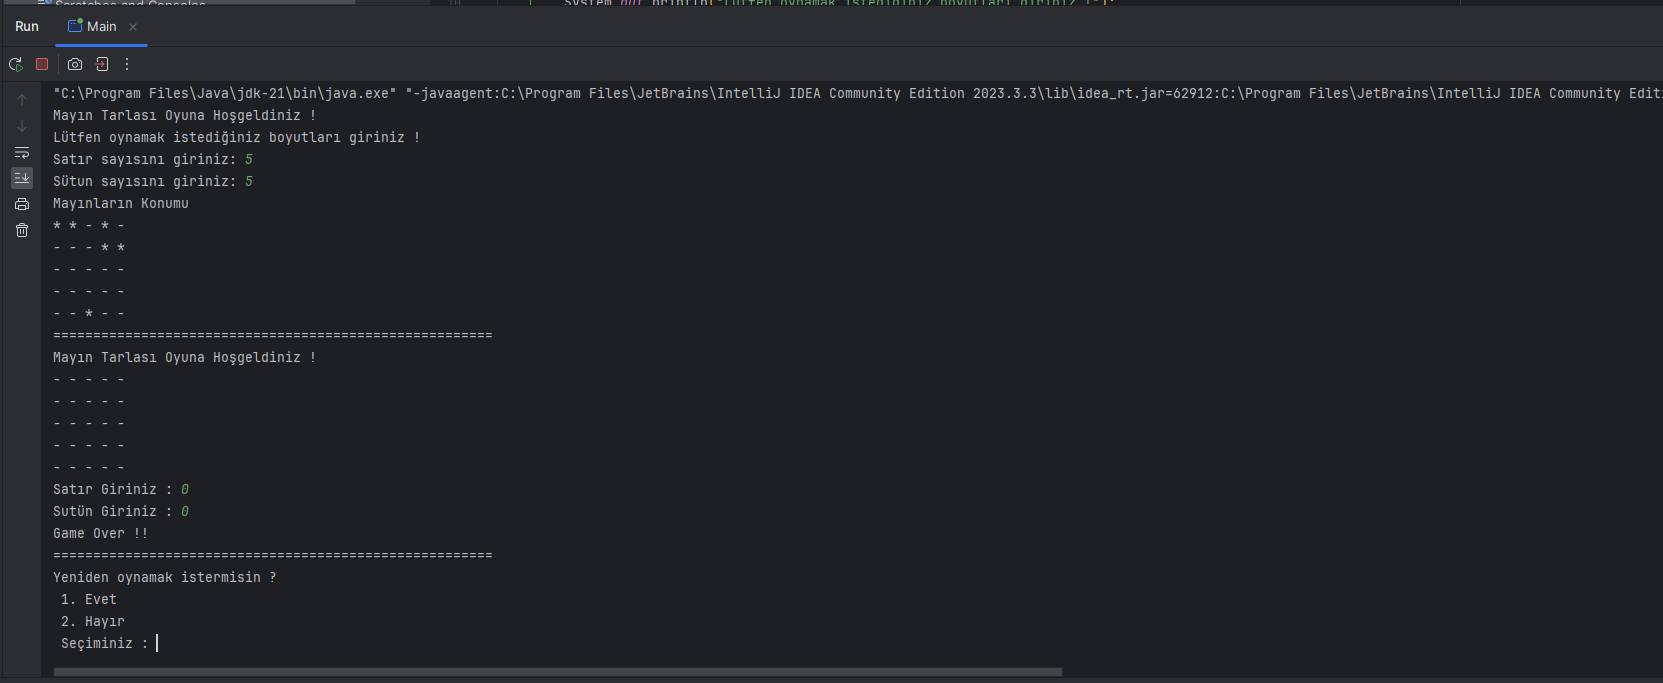This screenshot has height=683, width=1663.
Task: Click the Run tool window title
Action: [27, 27]
